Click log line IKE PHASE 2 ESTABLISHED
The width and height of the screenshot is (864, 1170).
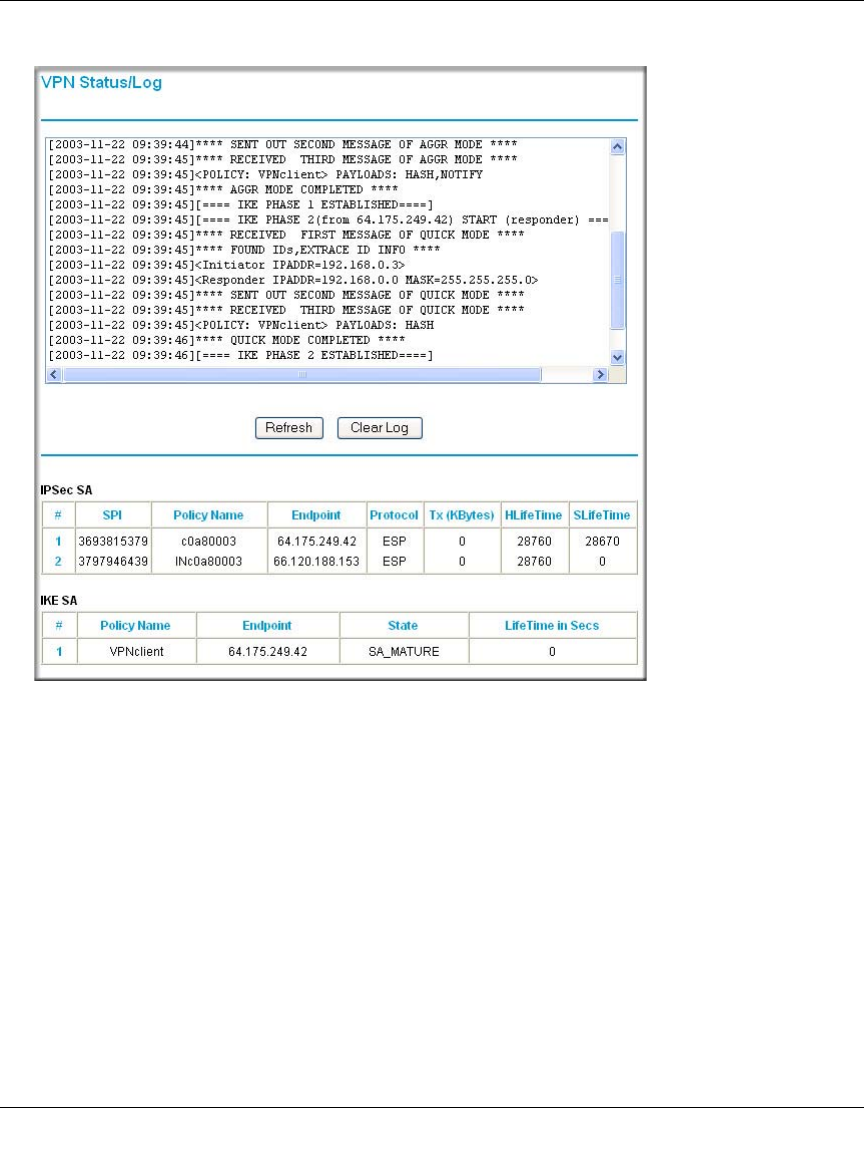[240, 355]
